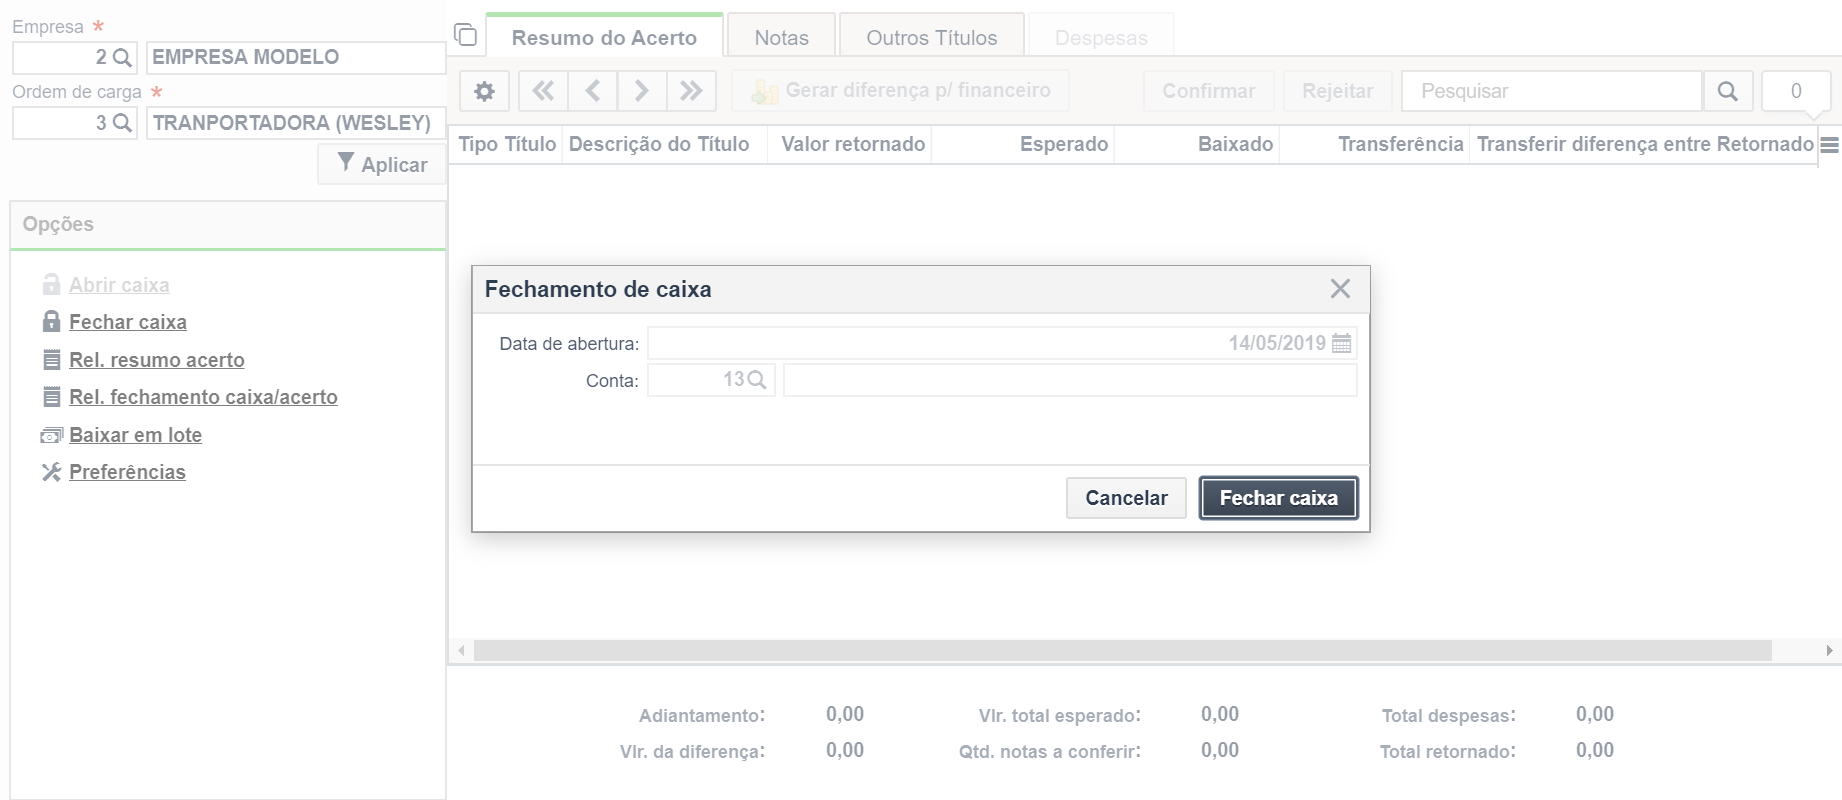The height and width of the screenshot is (800, 1842).
Task: Open the Despesas tab
Action: 1101,38
